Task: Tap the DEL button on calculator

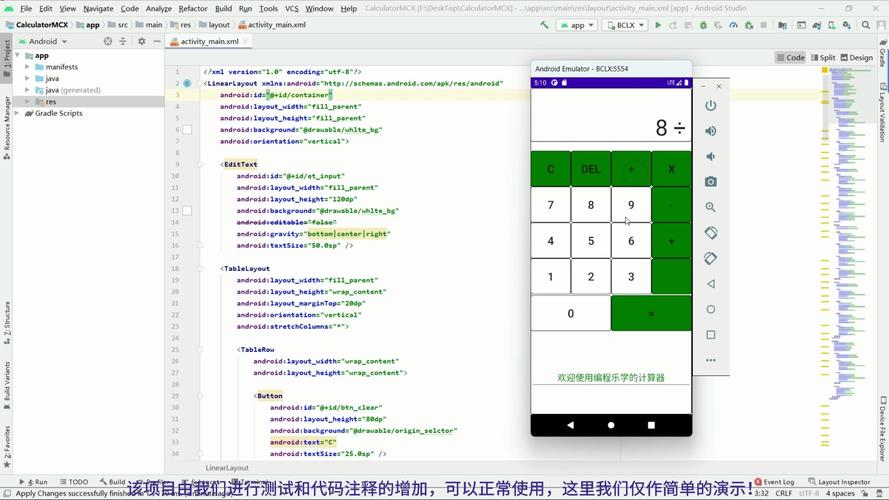Action: click(x=591, y=169)
